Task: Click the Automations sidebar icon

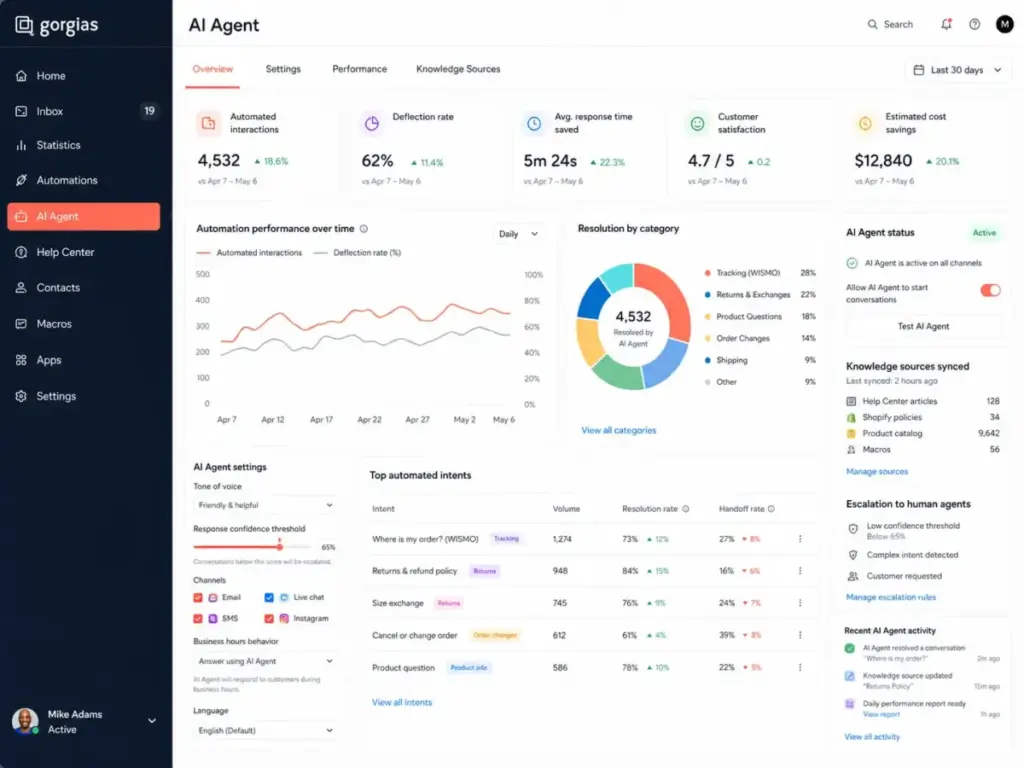Action: tap(22, 180)
